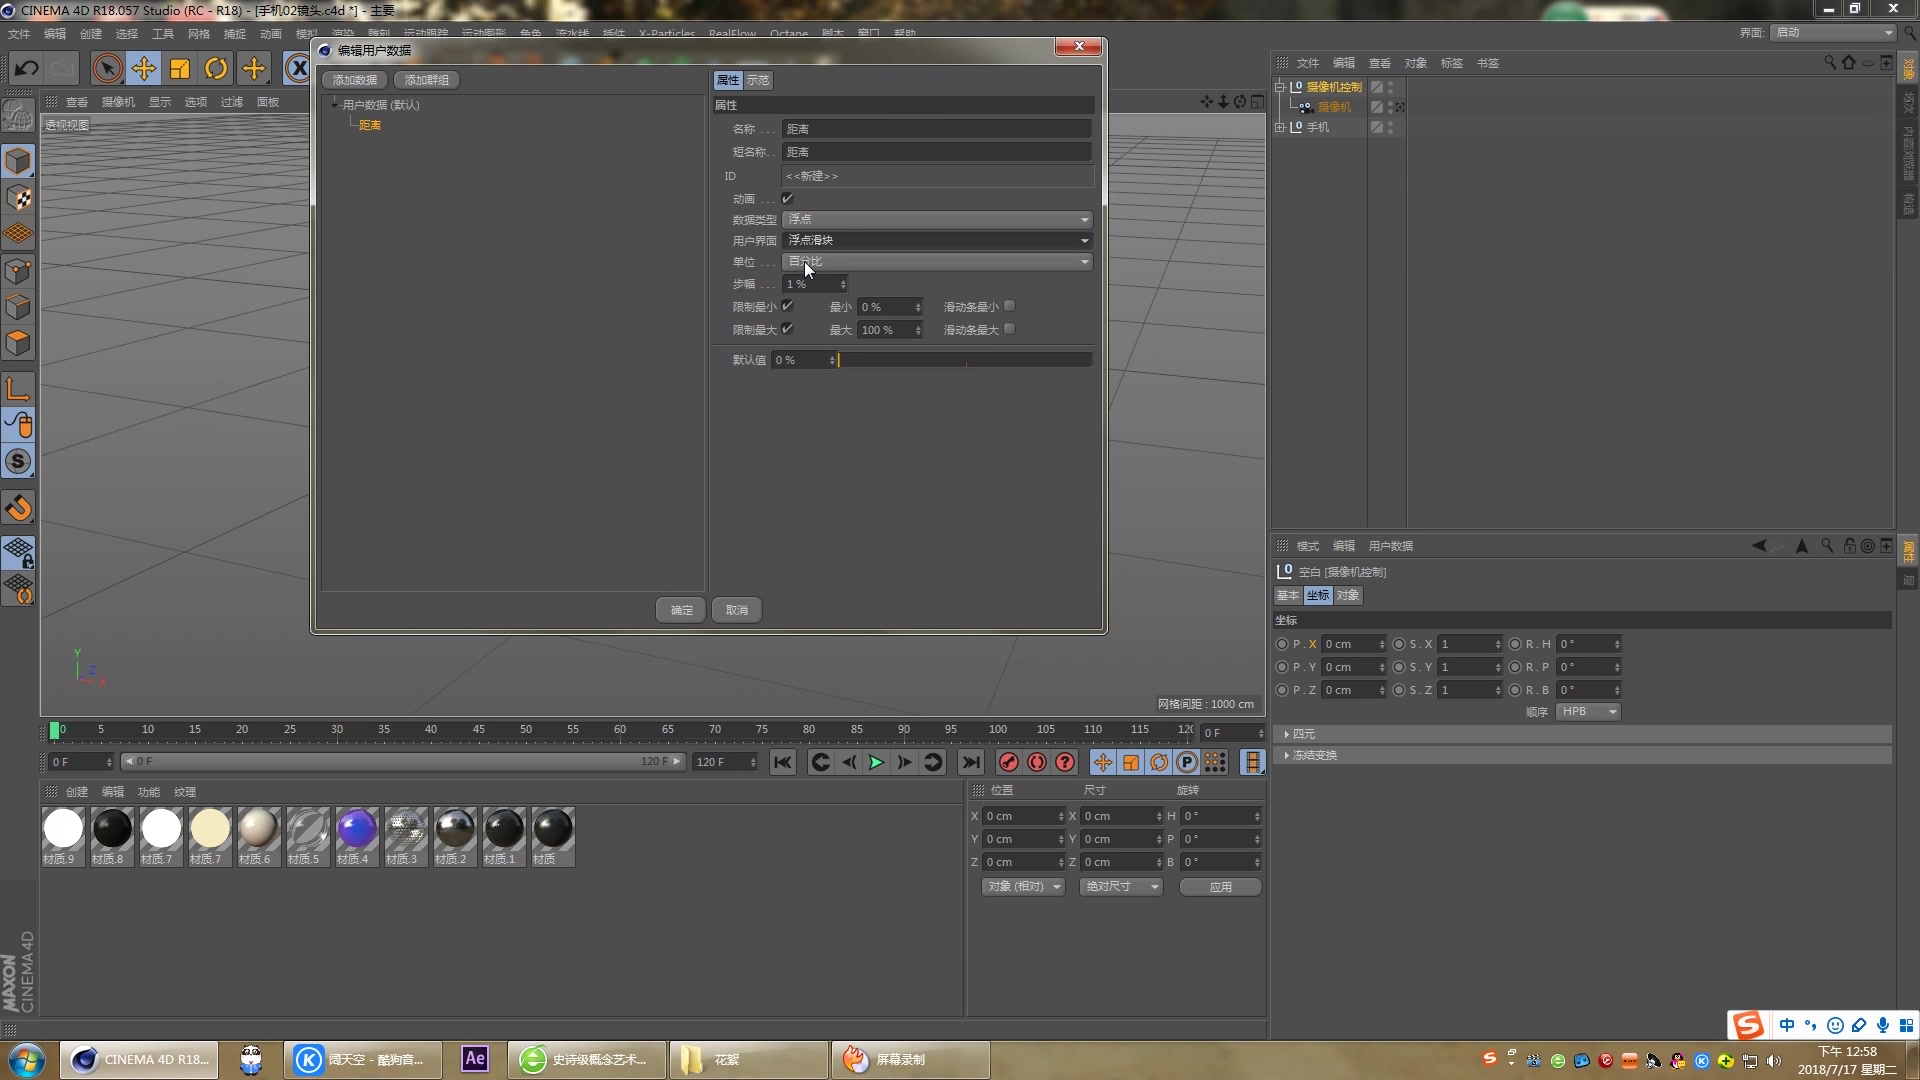Select the Move tool in the toolbar

pos(144,68)
